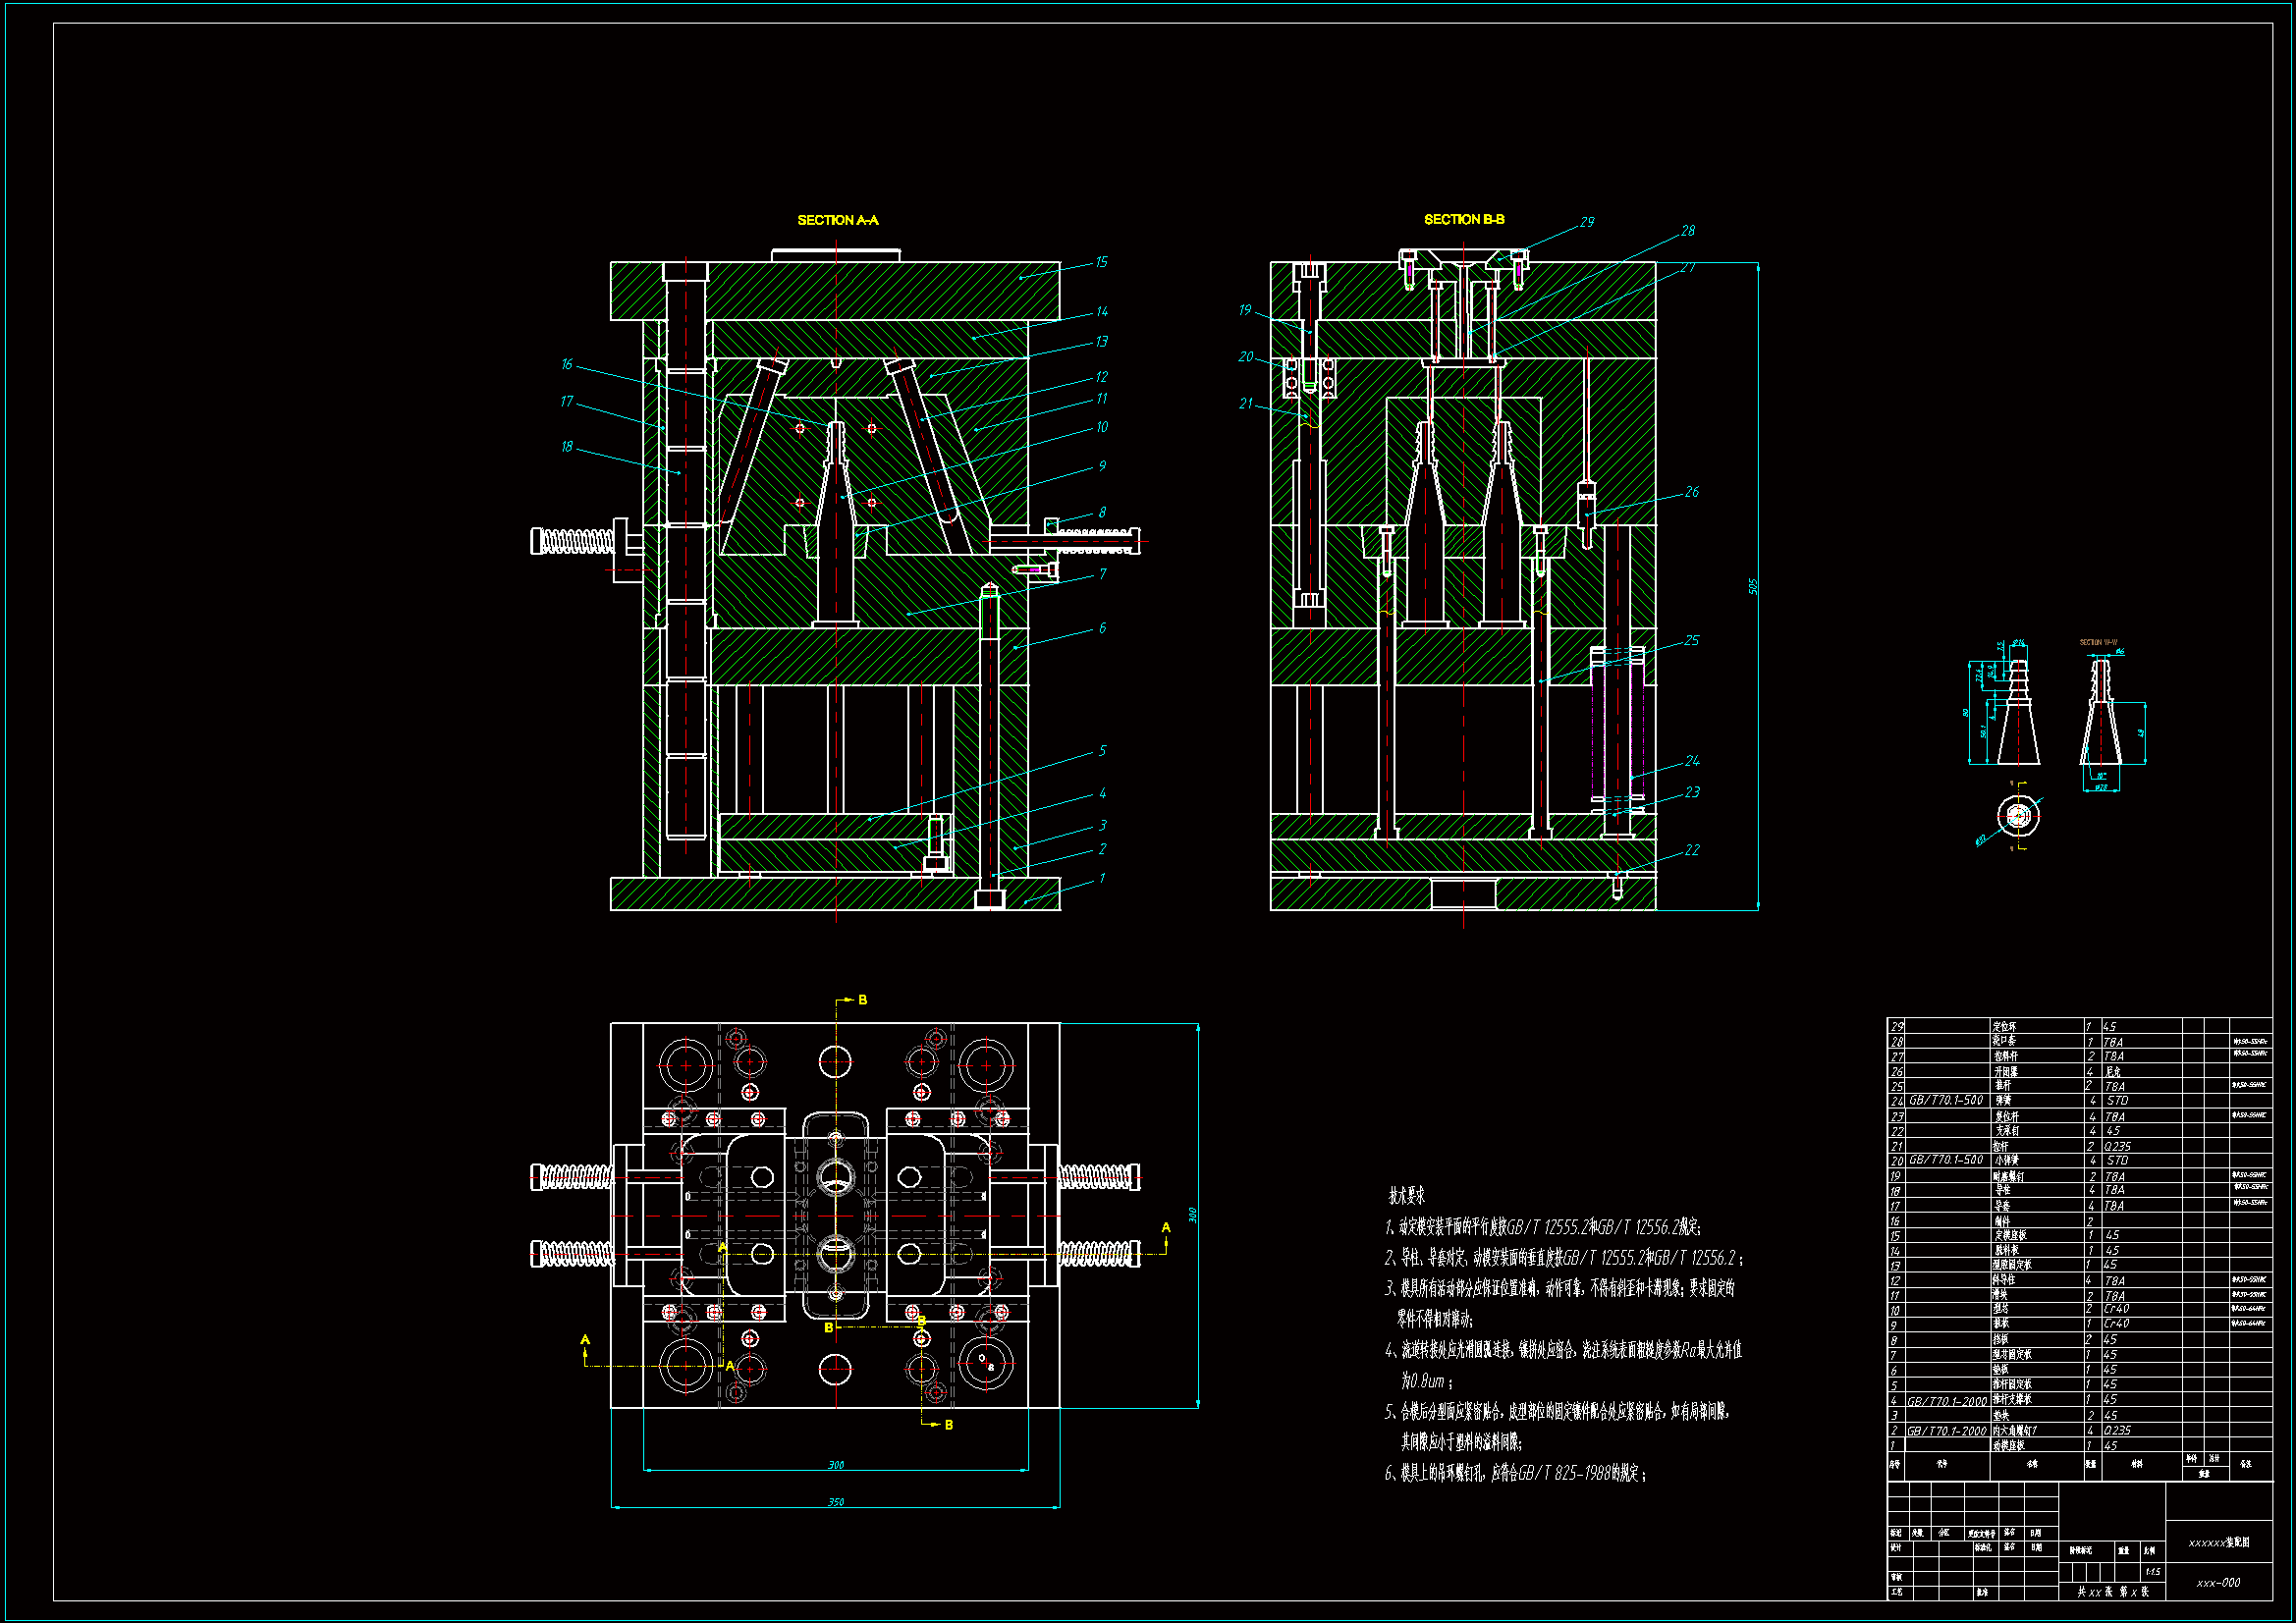Click part number 1 callout in section A-A
This screenshot has width=2296, height=1623.
pyautogui.click(x=1102, y=878)
